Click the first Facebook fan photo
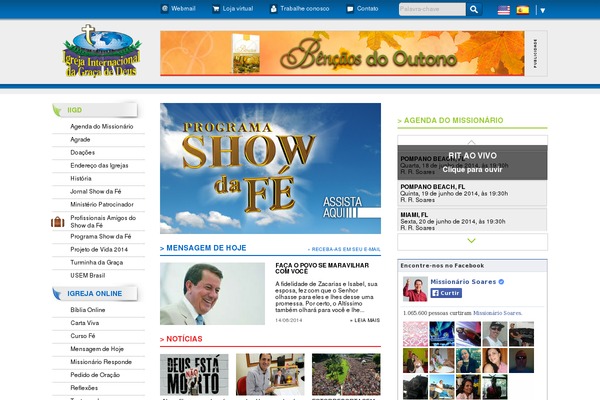The height and width of the screenshot is (400, 600). [x=415, y=334]
